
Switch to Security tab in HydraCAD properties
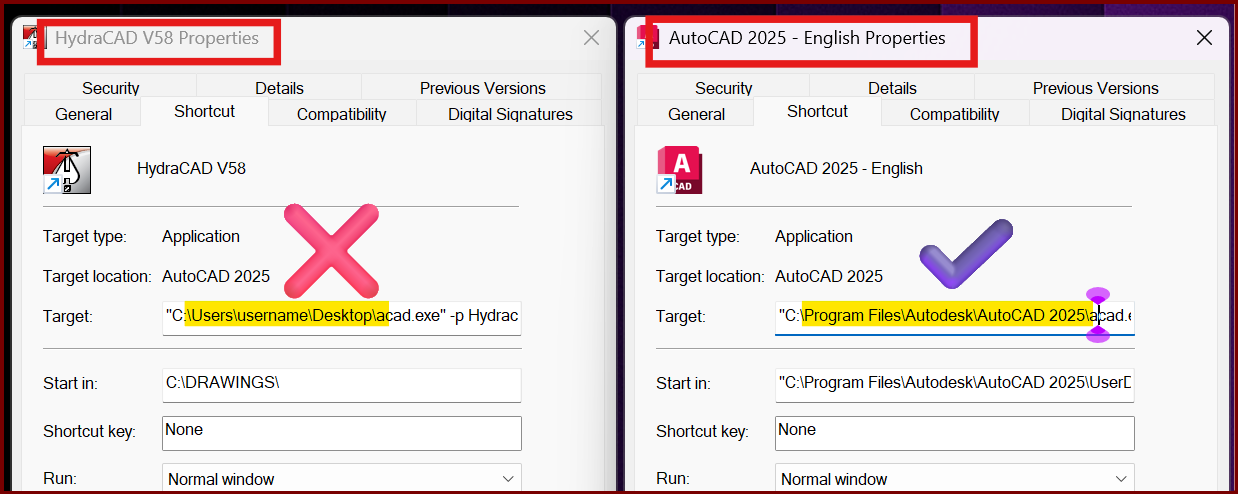click(x=110, y=88)
